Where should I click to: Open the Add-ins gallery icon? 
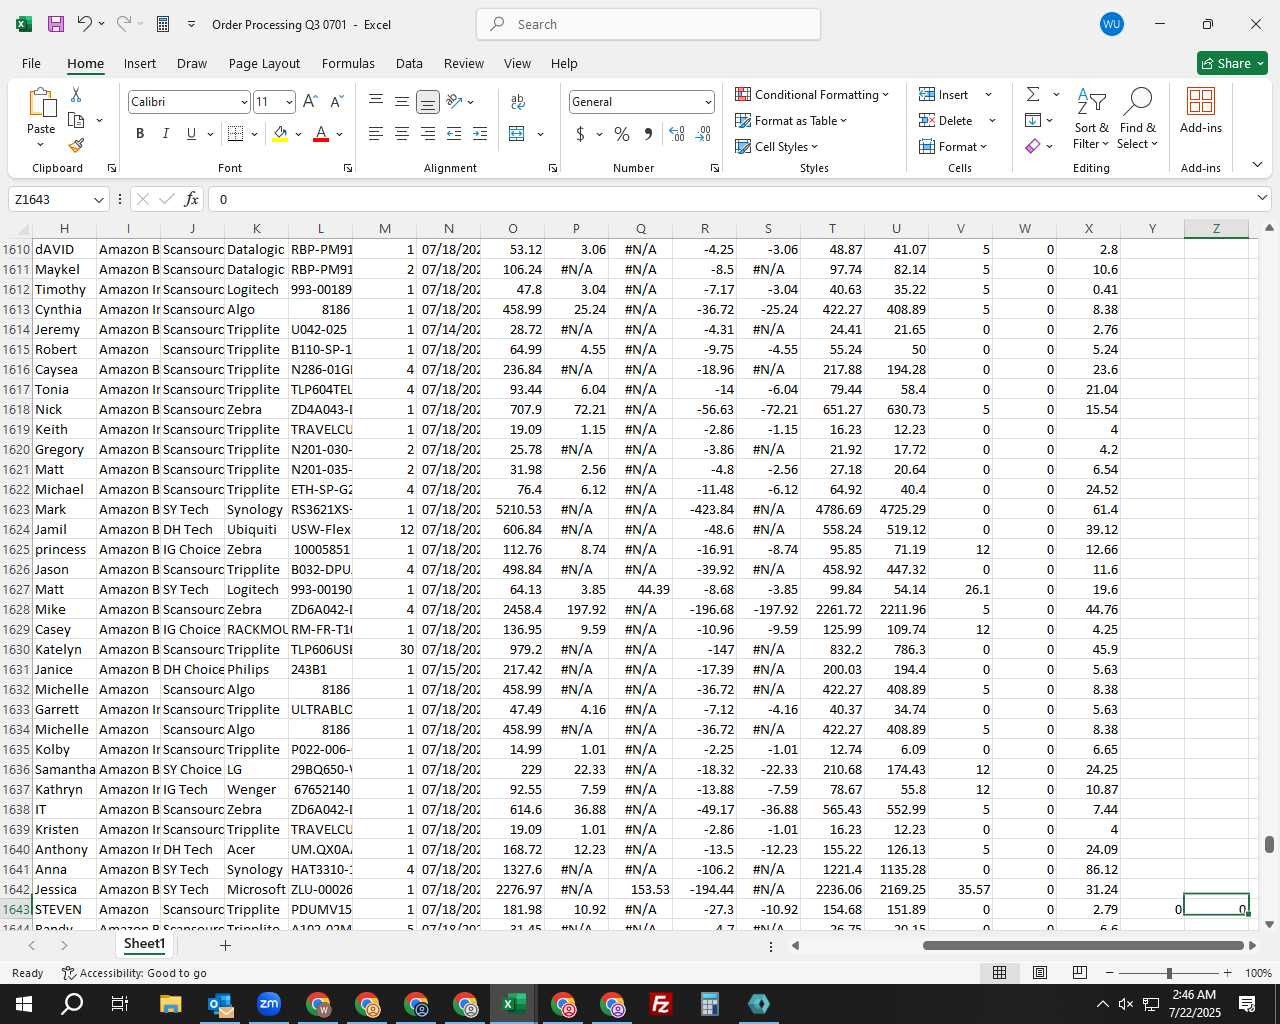point(1200,101)
